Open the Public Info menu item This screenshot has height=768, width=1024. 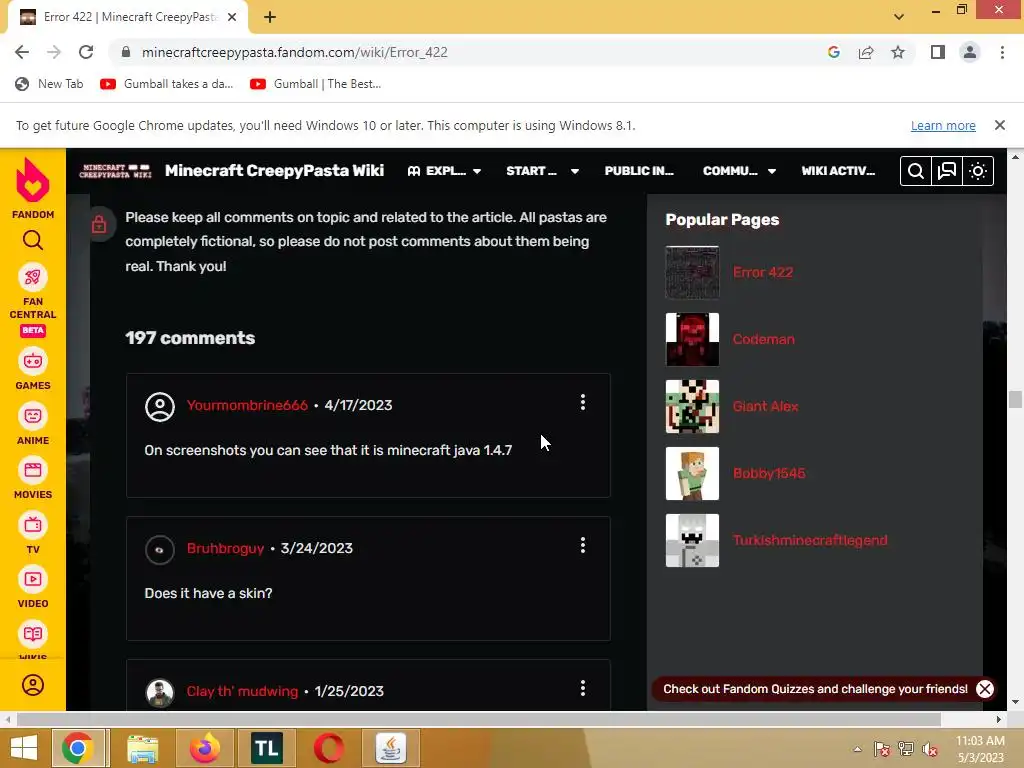coord(639,171)
